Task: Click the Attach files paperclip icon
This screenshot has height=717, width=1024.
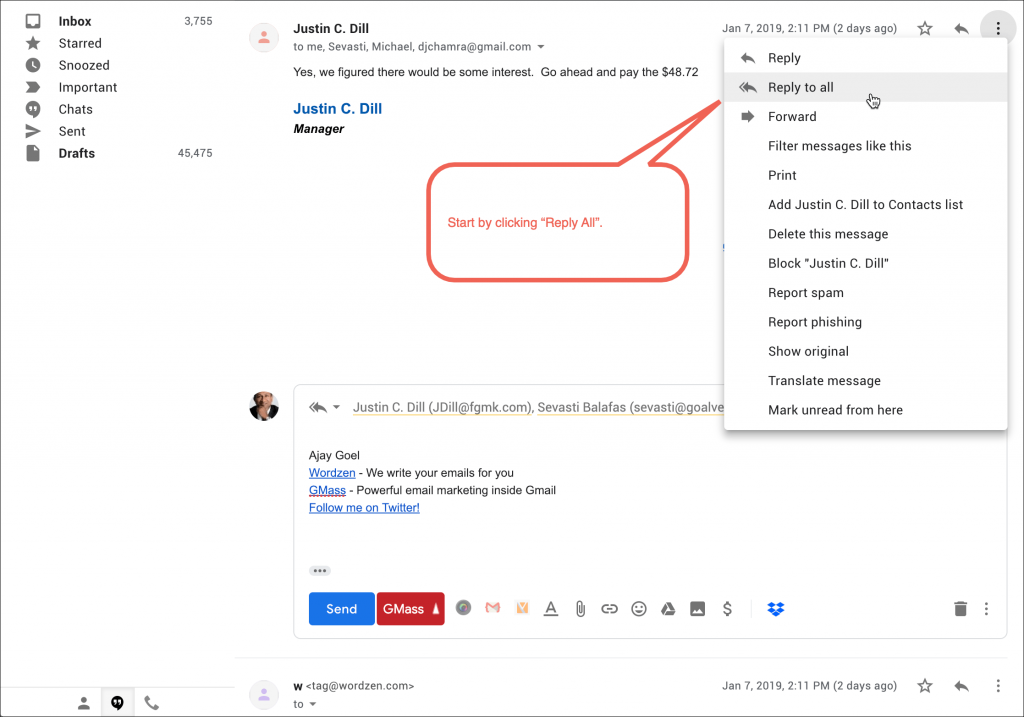Action: pos(579,608)
